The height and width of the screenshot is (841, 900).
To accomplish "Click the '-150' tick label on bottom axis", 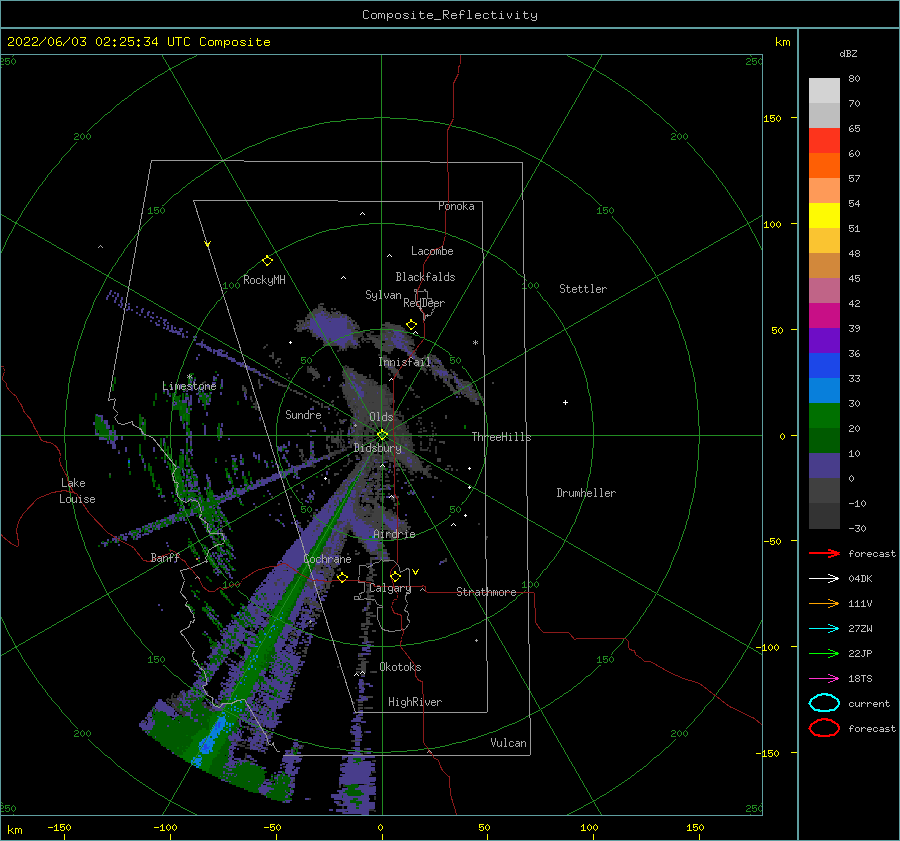I will click(x=59, y=827).
